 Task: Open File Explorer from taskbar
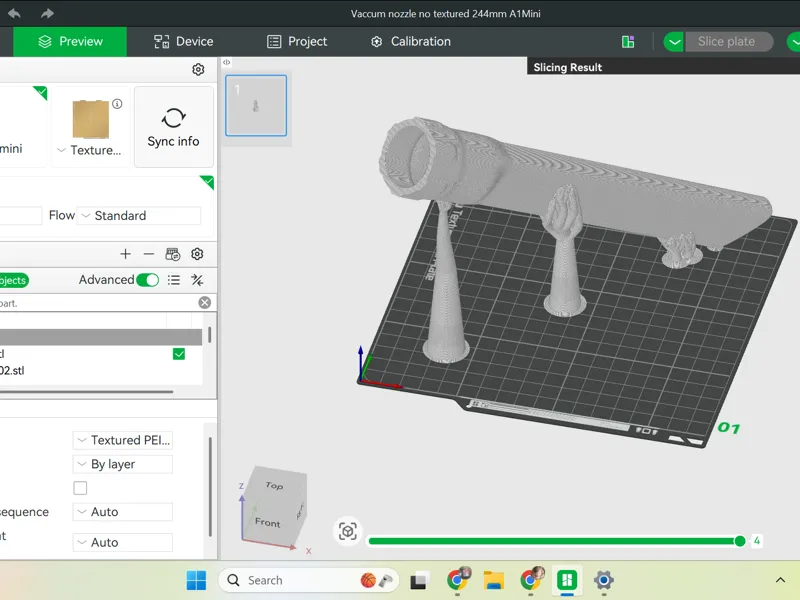(494, 580)
